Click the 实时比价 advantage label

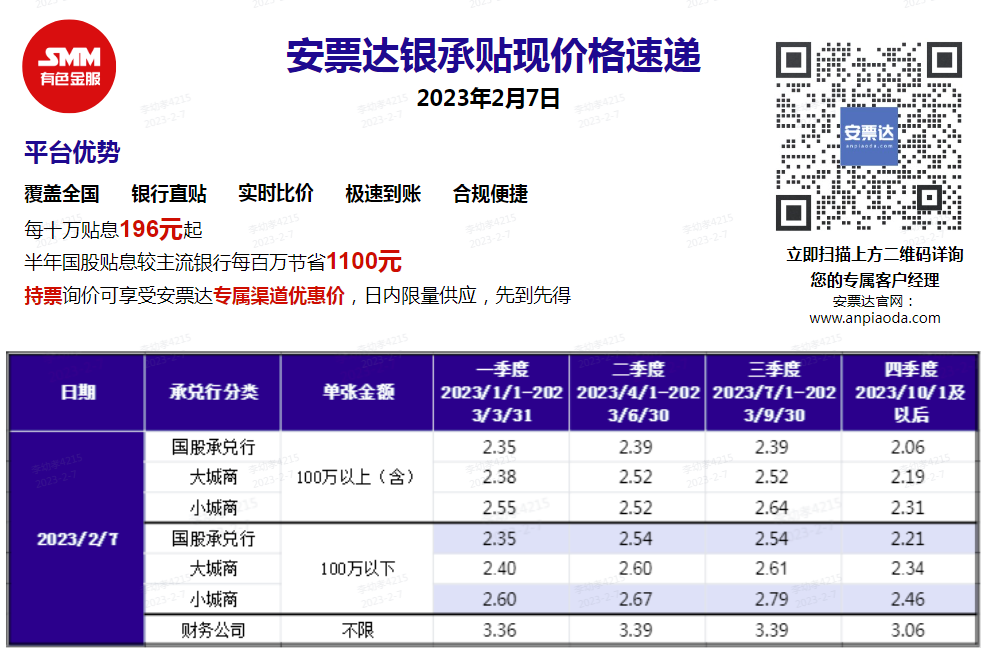point(275,193)
